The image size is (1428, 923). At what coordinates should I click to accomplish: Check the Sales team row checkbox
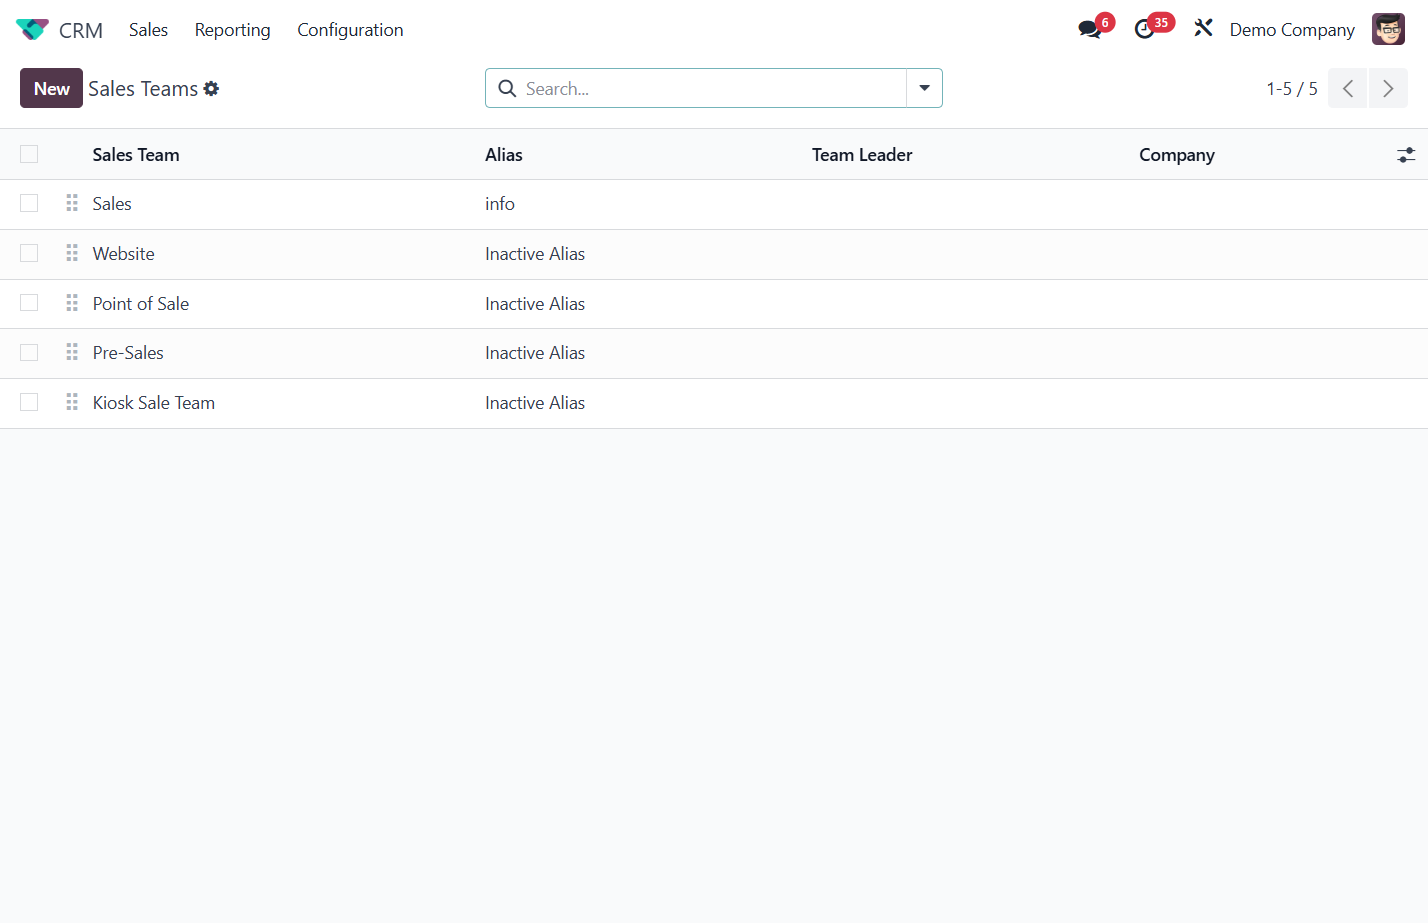pos(29,204)
